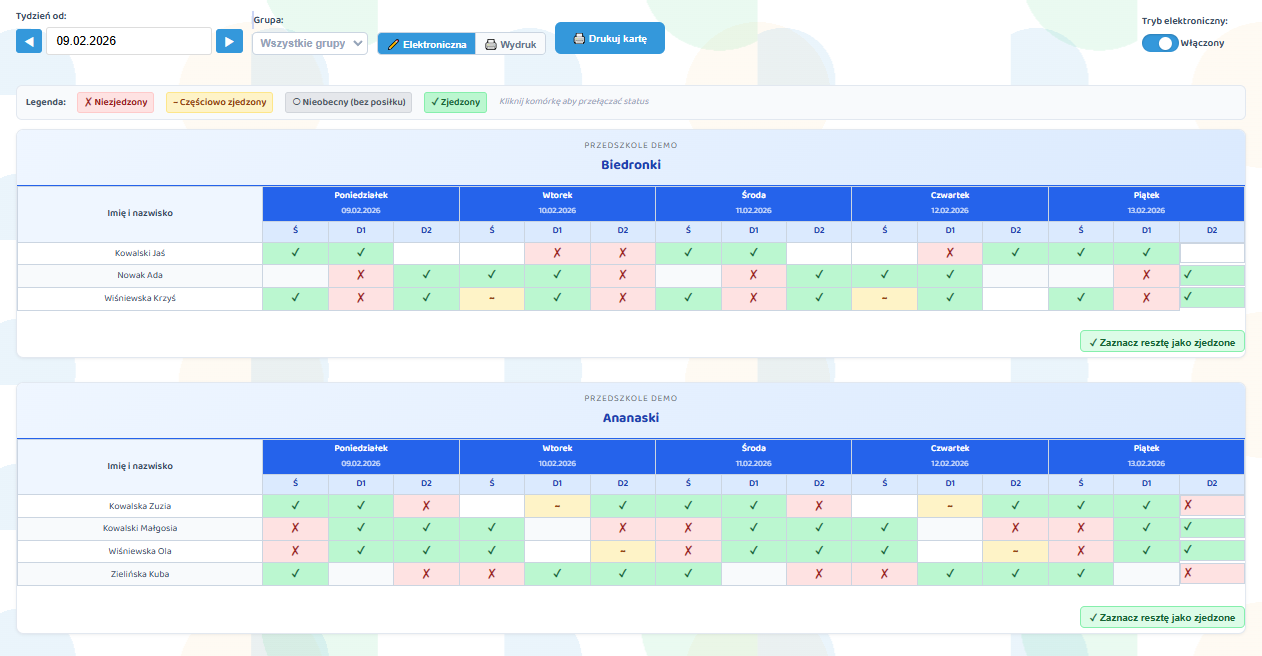This screenshot has width=1262, height=656.
Task: Click the week start date field
Action: [x=129, y=41]
